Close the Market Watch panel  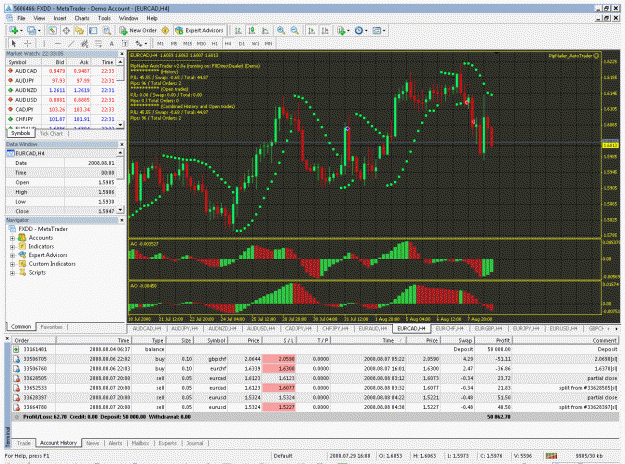pyautogui.click(x=122, y=53)
